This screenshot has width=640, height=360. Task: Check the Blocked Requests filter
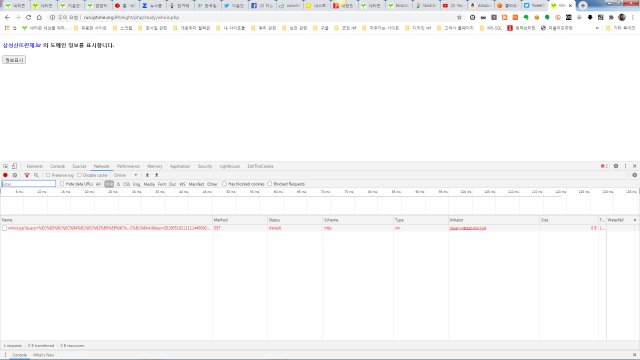click(270, 184)
